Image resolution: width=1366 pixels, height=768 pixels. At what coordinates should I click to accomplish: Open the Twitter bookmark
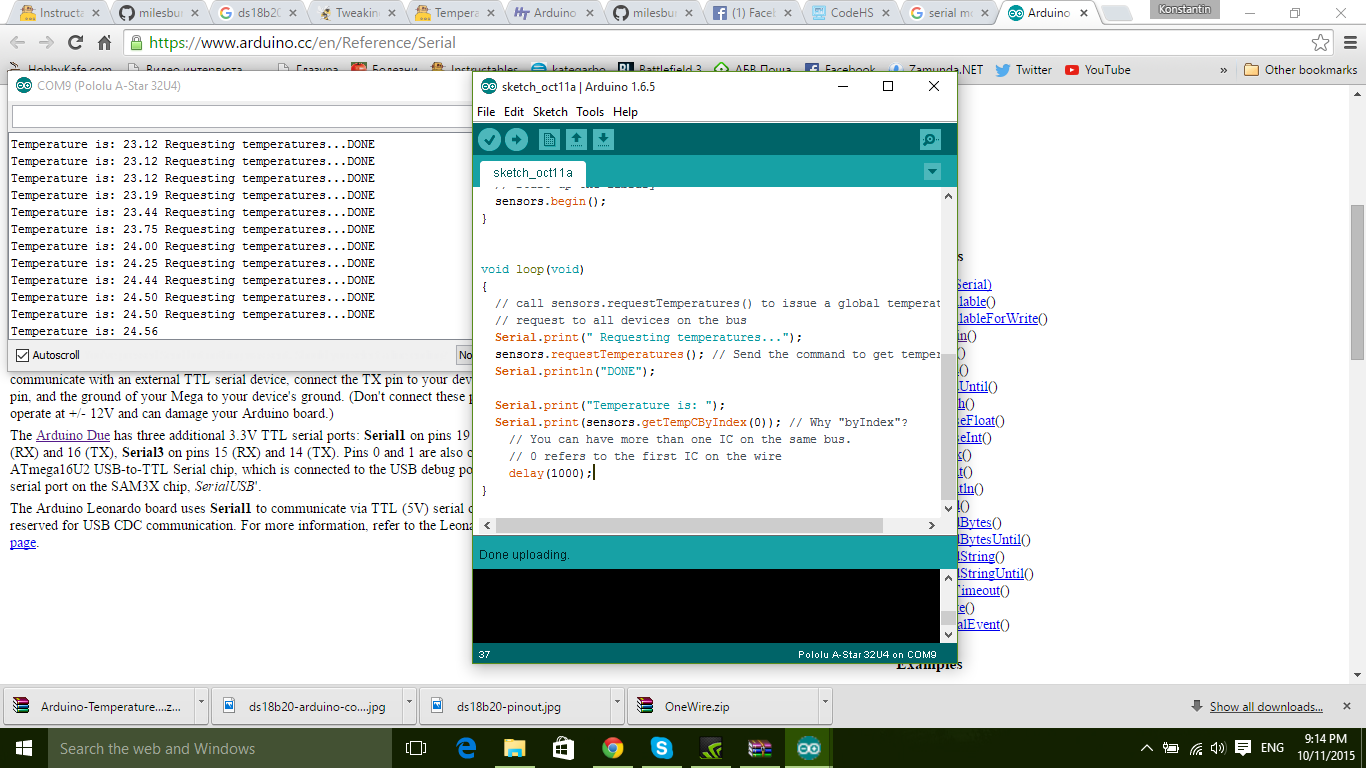pyautogui.click(x=1024, y=70)
